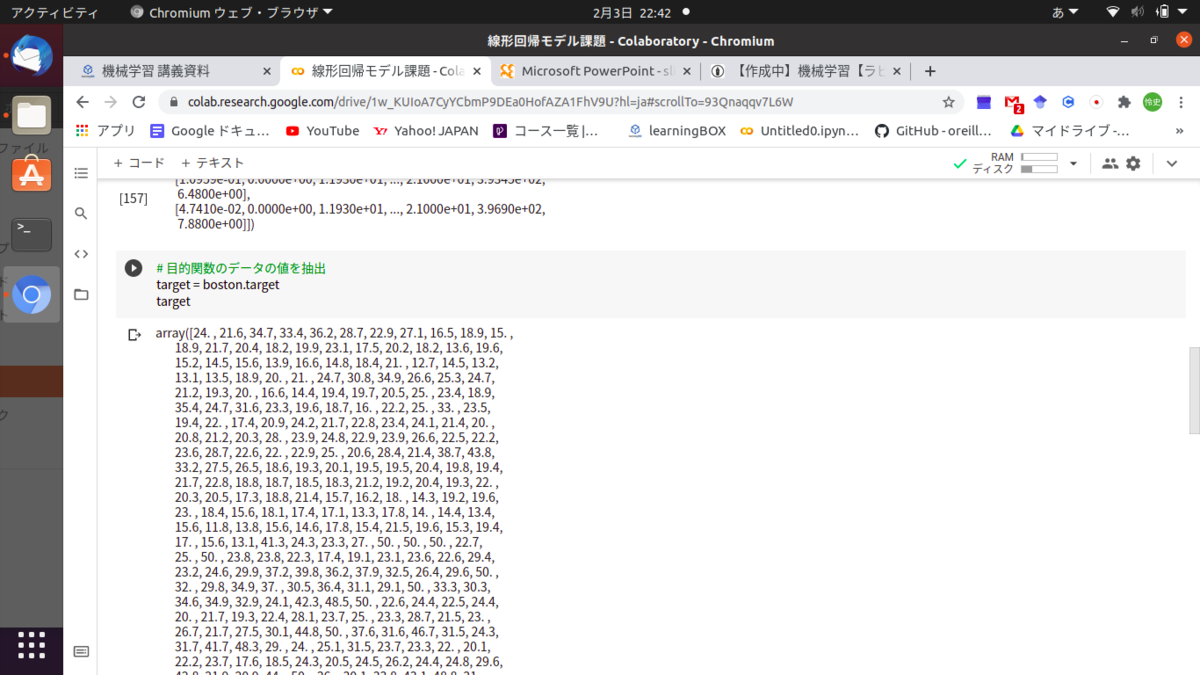This screenshot has height=675, width=1200.
Task: Open the Yahoo! JAPAN bookmark
Action: pos(426,131)
